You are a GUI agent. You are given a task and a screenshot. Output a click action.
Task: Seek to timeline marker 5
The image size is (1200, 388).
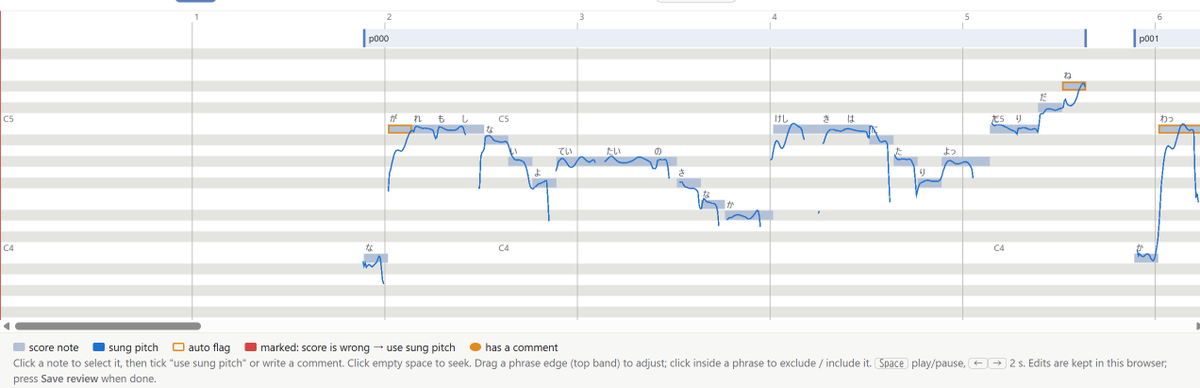[966, 17]
